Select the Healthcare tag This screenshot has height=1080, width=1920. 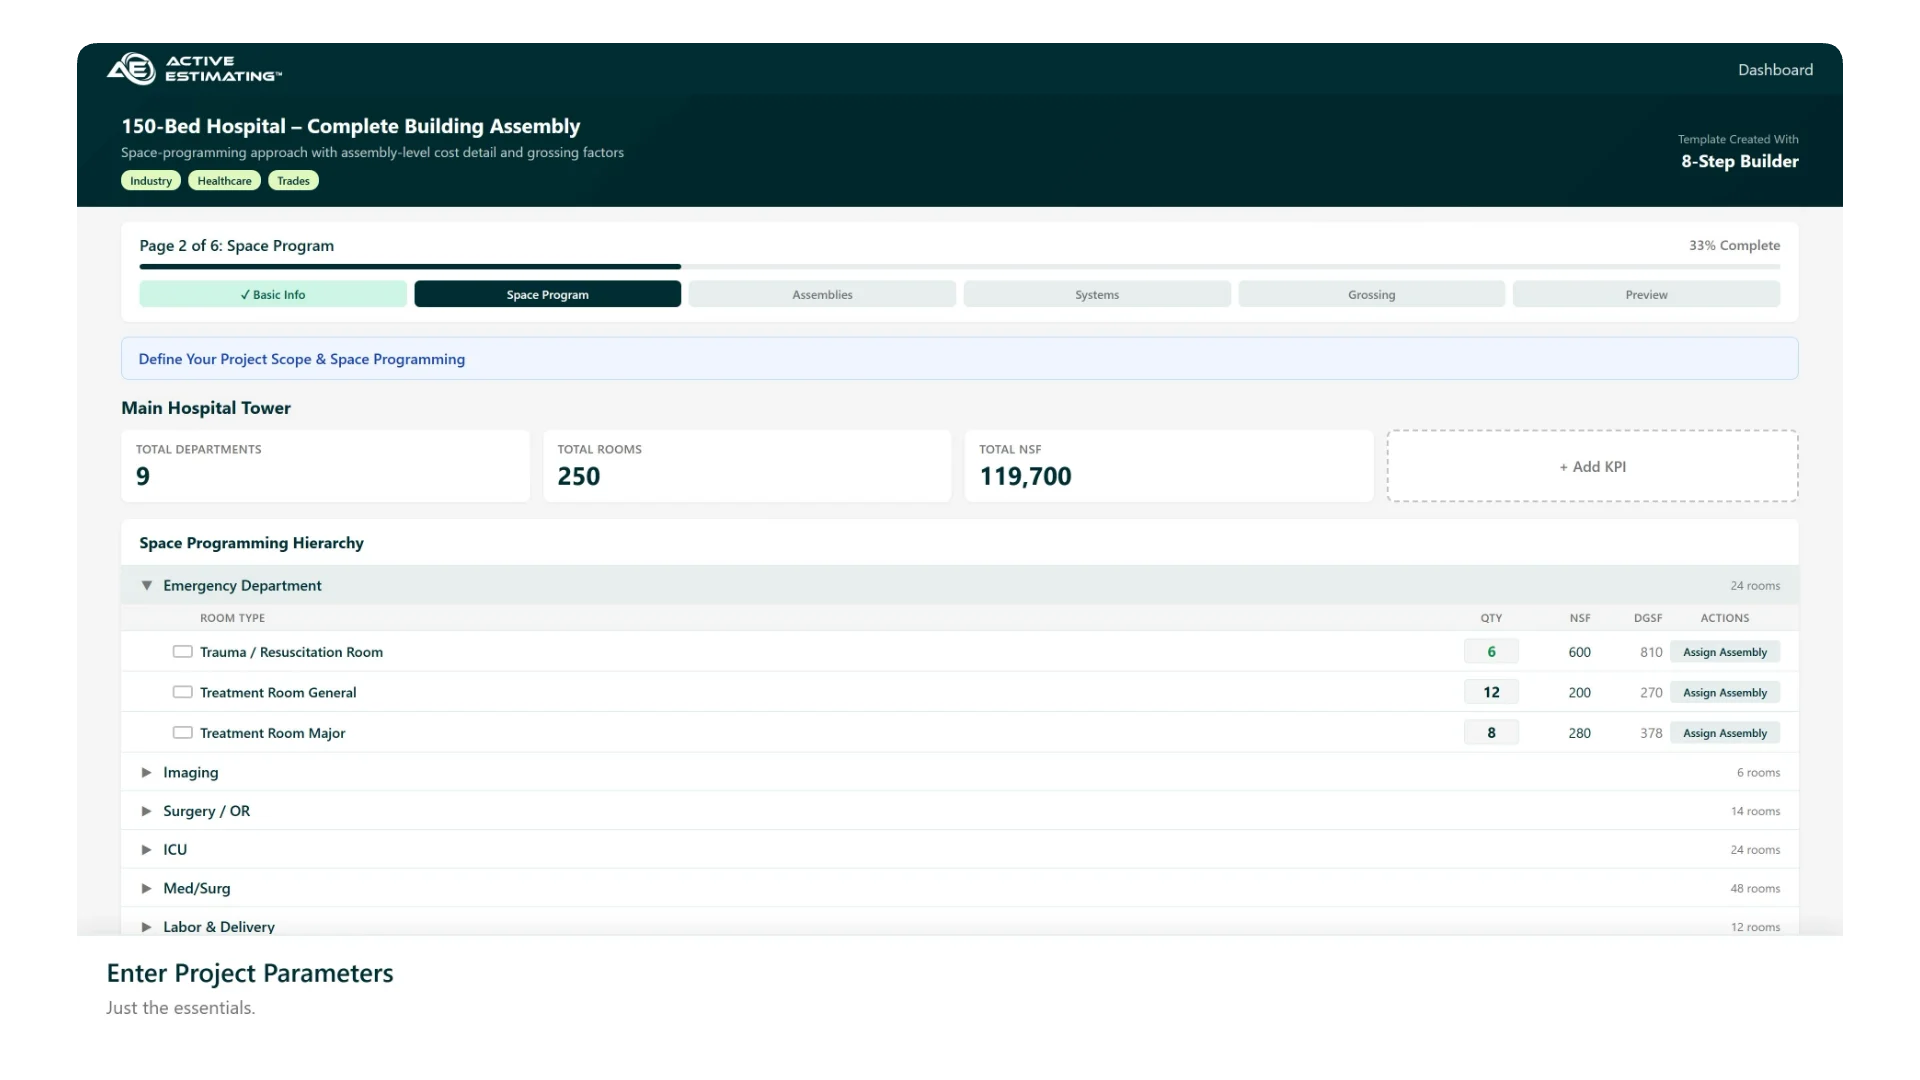[x=224, y=181]
